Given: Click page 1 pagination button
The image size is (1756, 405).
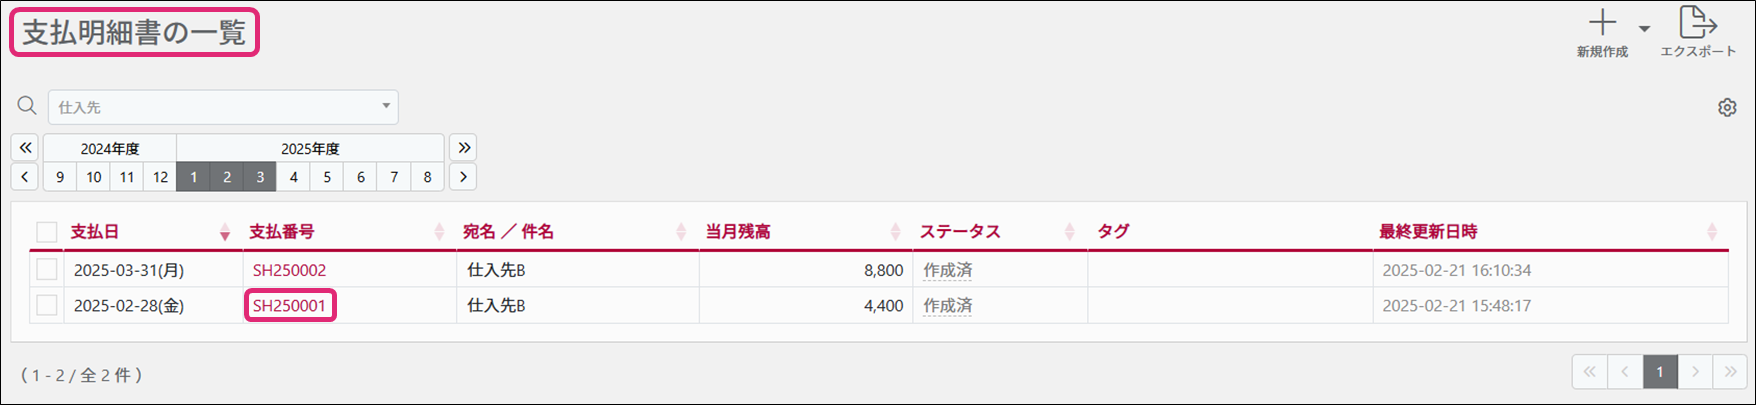Looking at the screenshot, I should pyautogui.click(x=1660, y=372).
